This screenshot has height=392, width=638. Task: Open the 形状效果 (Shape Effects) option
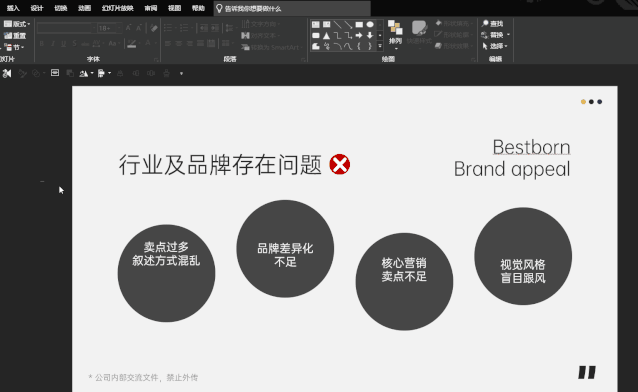(454, 46)
